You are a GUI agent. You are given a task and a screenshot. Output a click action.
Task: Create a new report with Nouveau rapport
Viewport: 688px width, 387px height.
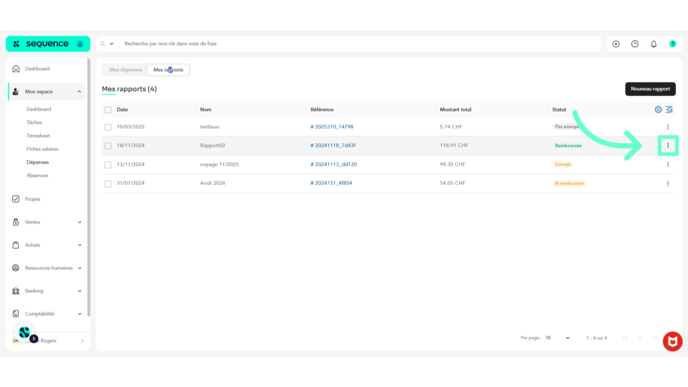click(x=650, y=89)
